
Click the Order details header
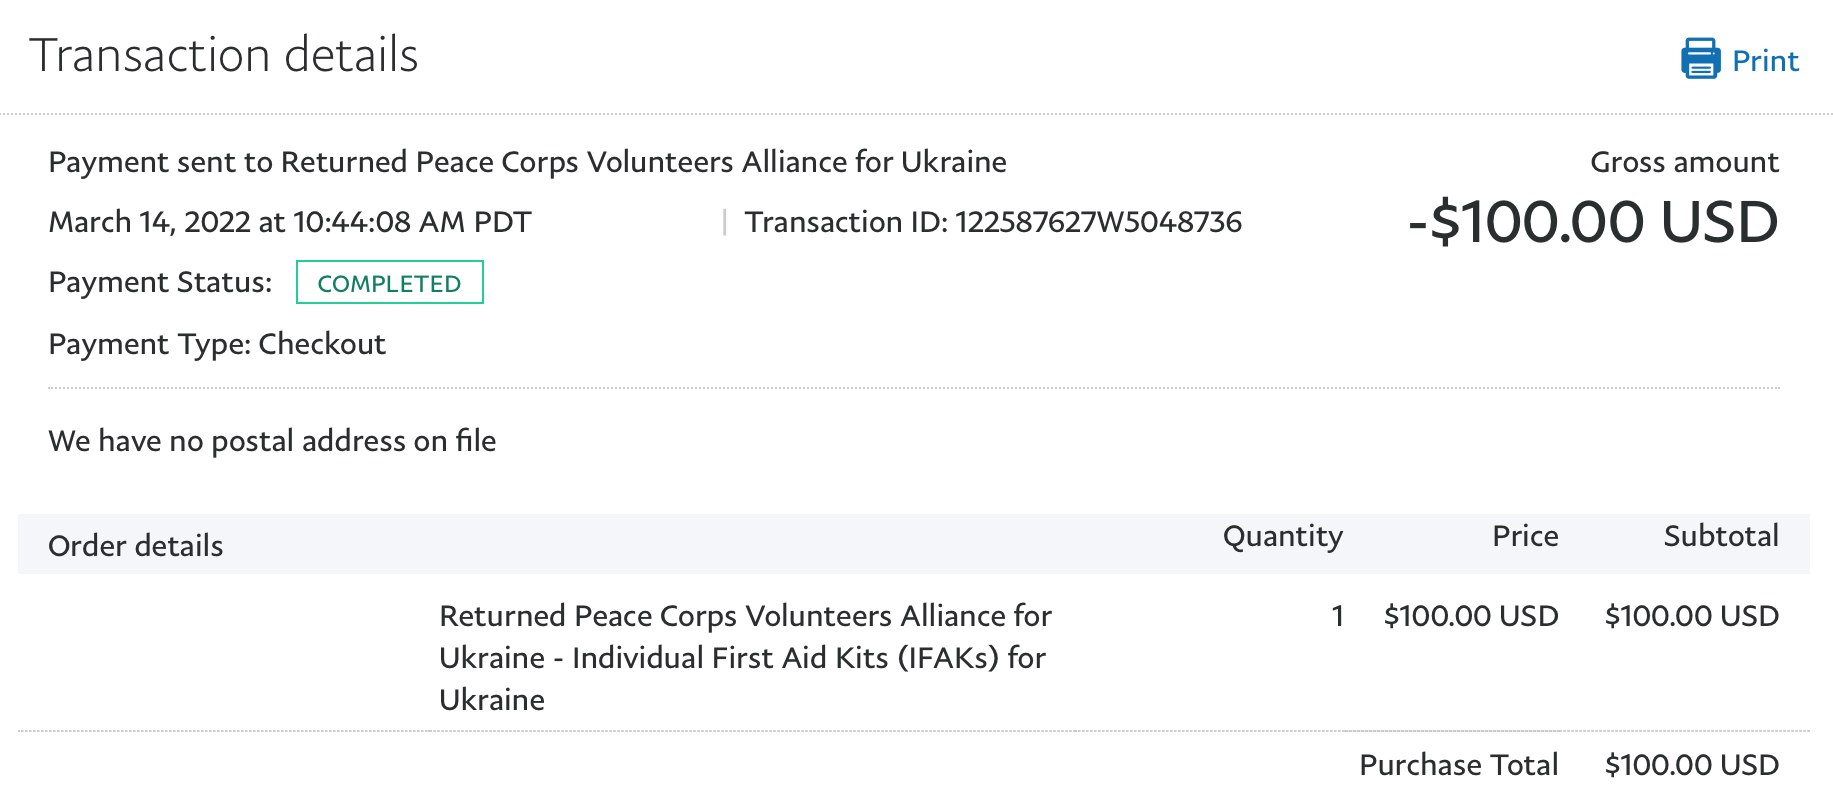tap(136, 546)
